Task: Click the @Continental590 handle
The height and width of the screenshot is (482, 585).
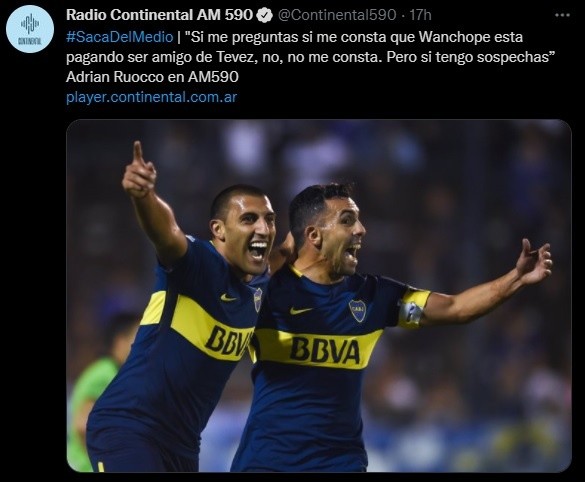Action: (x=337, y=15)
